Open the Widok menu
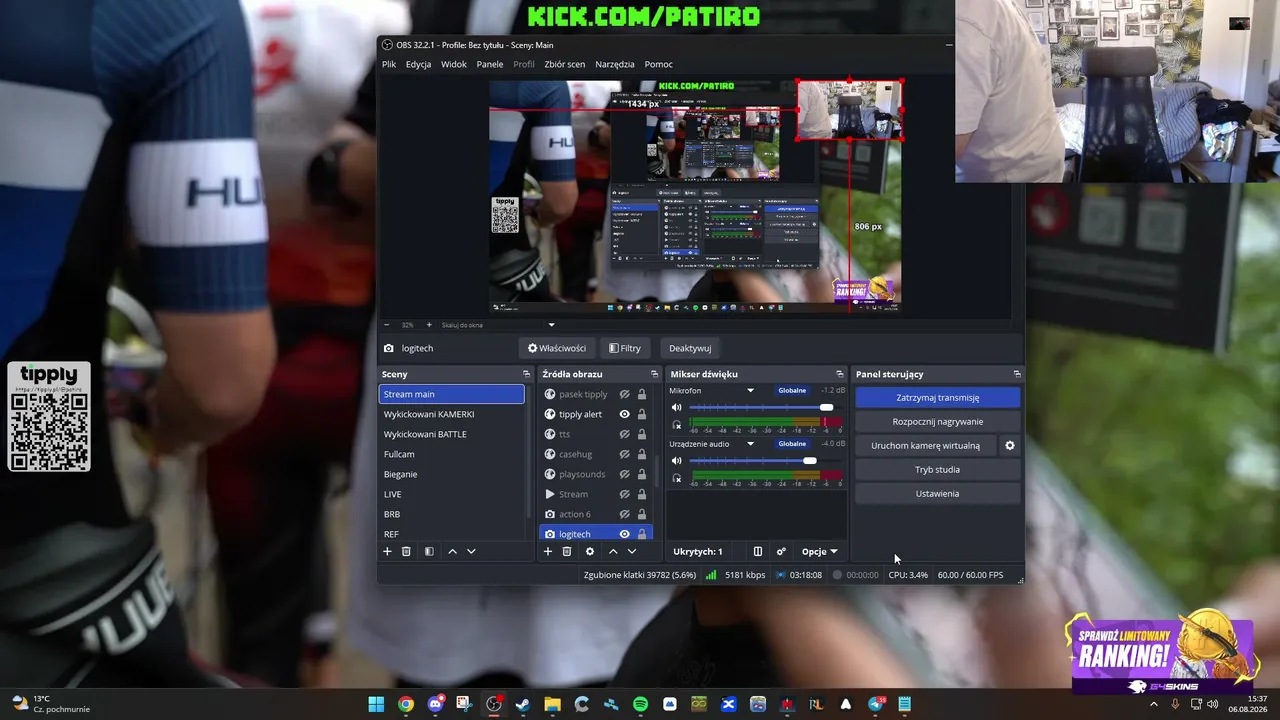Screen dimensions: 1280x720 coord(454,64)
